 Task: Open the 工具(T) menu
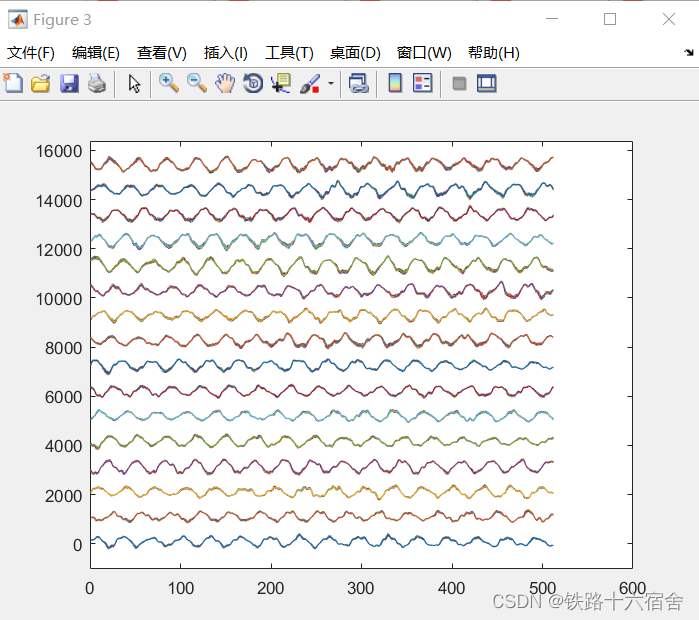[289, 53]
